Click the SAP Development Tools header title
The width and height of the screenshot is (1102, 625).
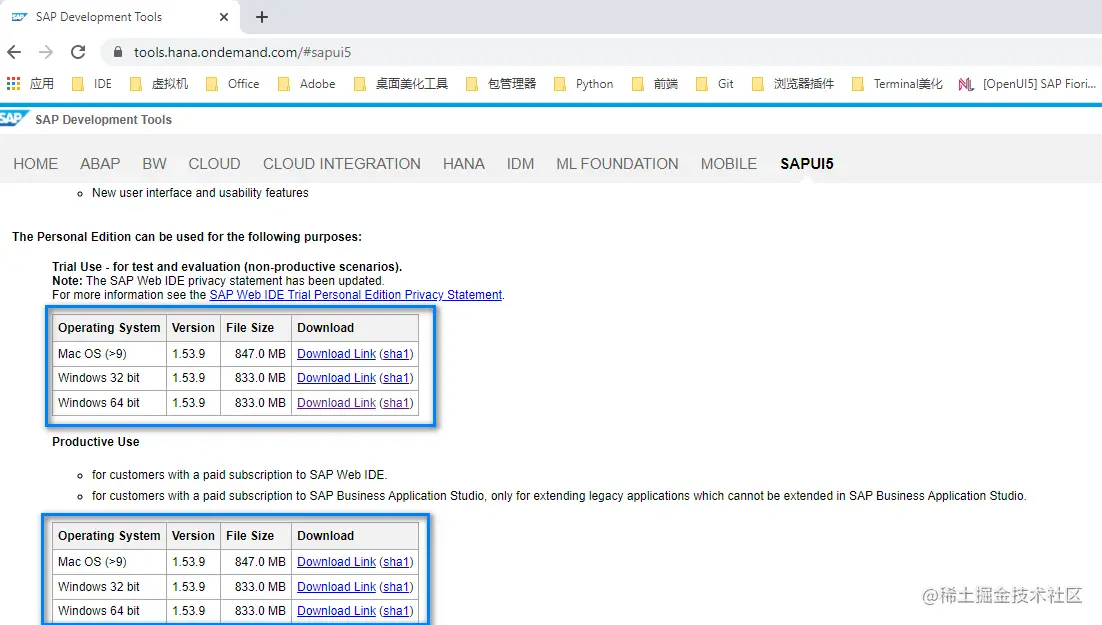tap(103, 120)
